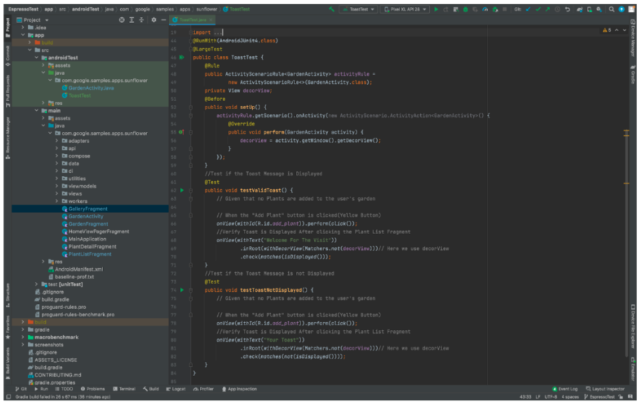Toggle the Build Variants sidebar tab

pos(8,363)
